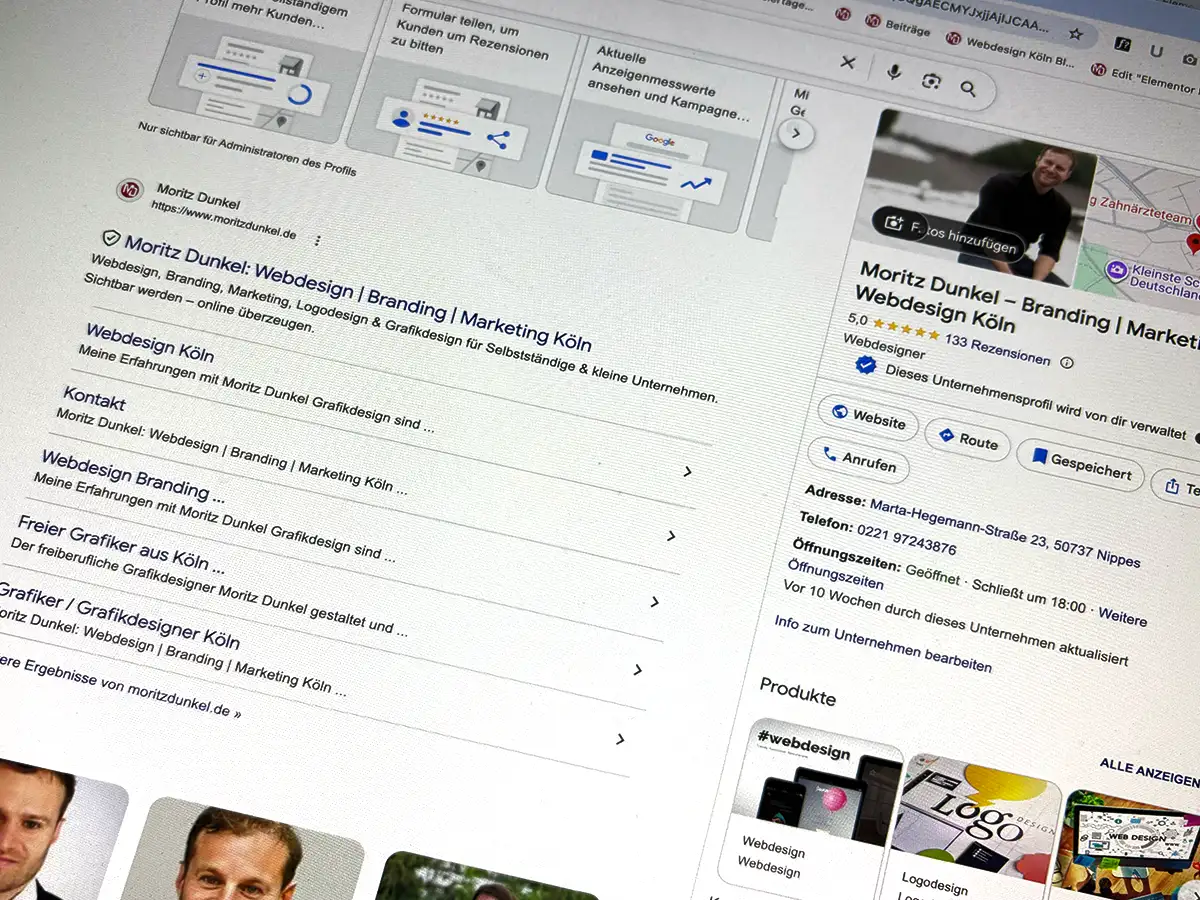Open the 133 Rezensionen link
The height and width of the screenshot is (900, 1200).
pyautogui.click(x=997, y=350)
